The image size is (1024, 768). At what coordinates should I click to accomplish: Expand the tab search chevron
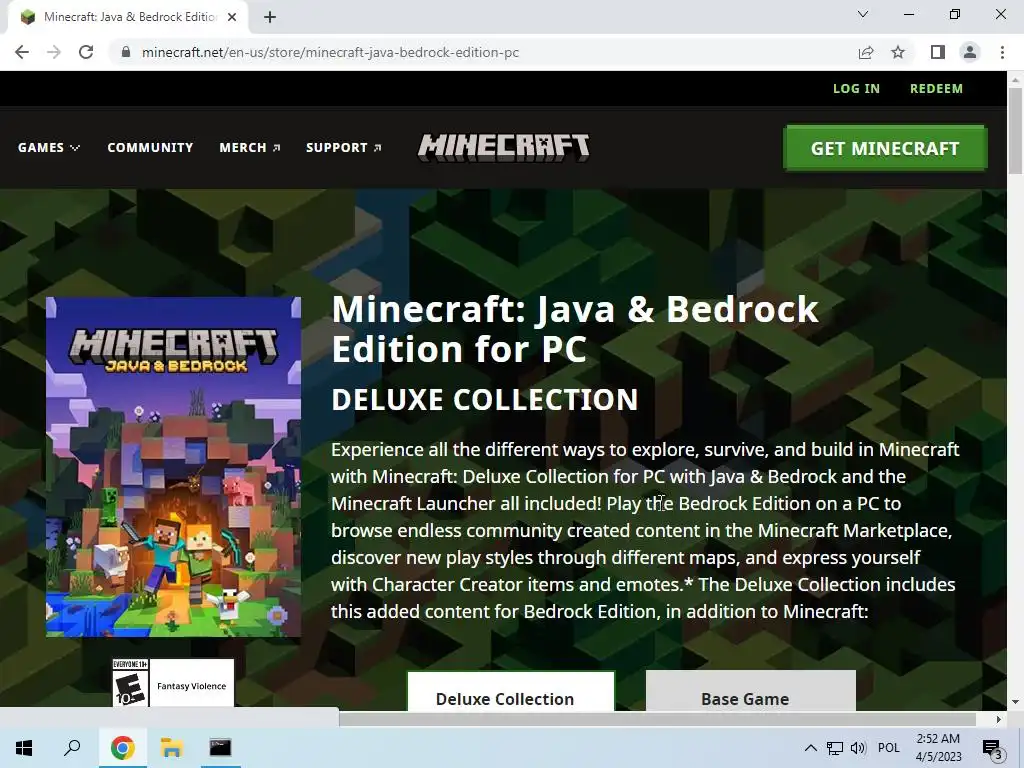[x=863, y=14]
